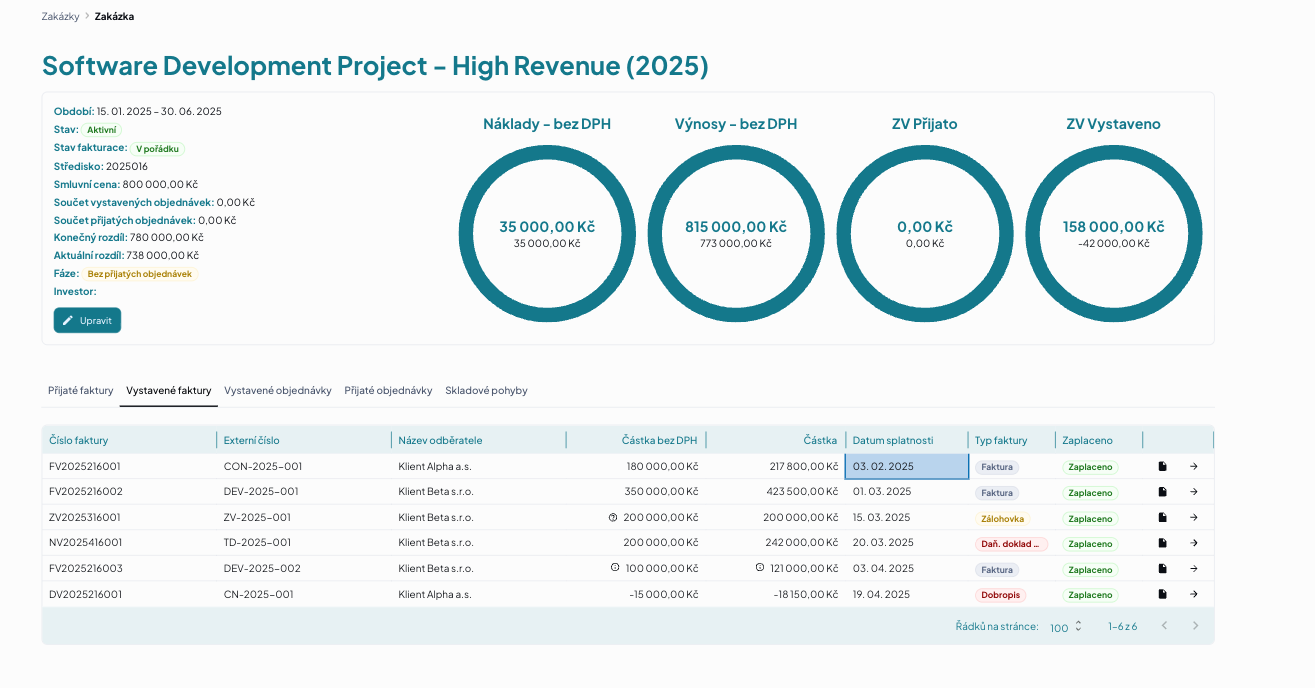1315x688 pixels.
Task: Go to next page of invoices
Action: [1195, 626]
